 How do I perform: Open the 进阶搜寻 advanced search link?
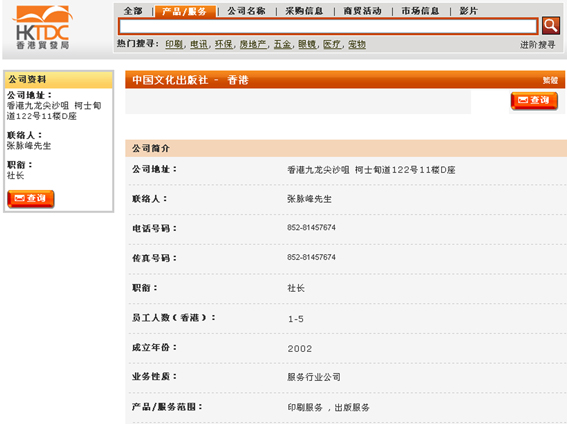point(537,45)
